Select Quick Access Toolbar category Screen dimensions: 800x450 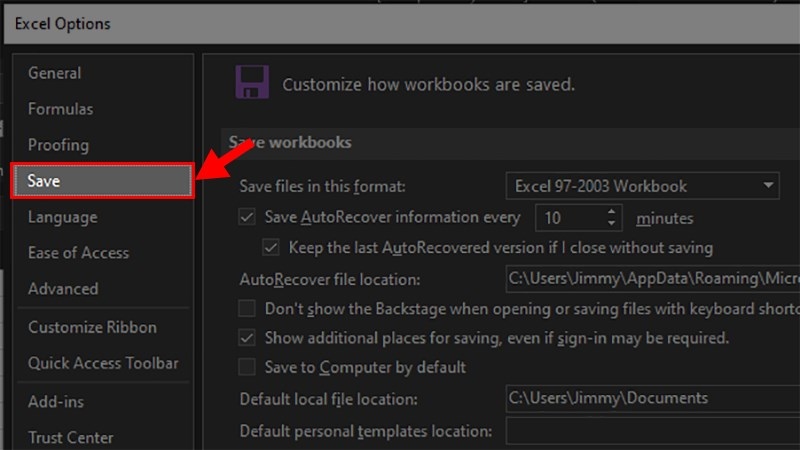tap(103, 363)
